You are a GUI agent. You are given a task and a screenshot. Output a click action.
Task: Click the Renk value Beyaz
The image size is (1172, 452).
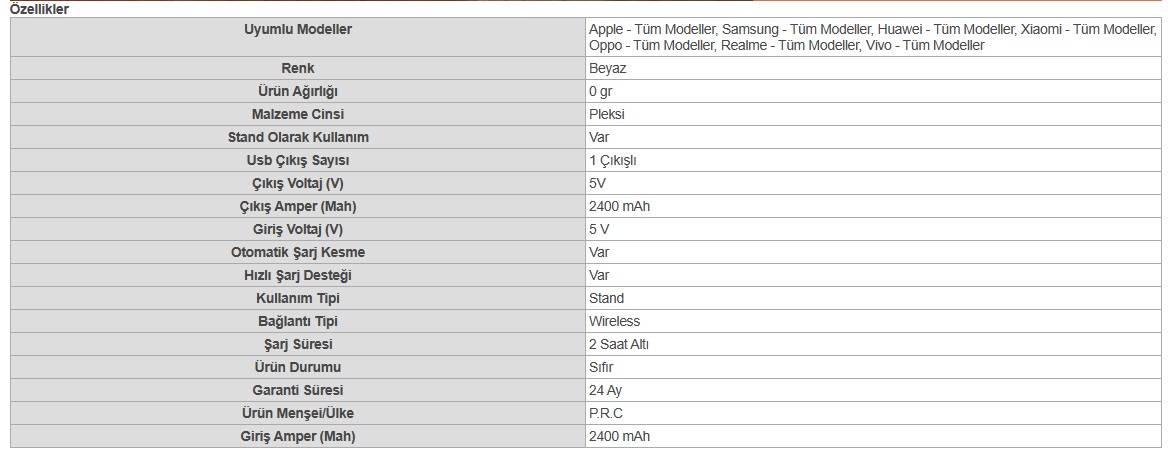pyautogui.click(x=608, y=68)
